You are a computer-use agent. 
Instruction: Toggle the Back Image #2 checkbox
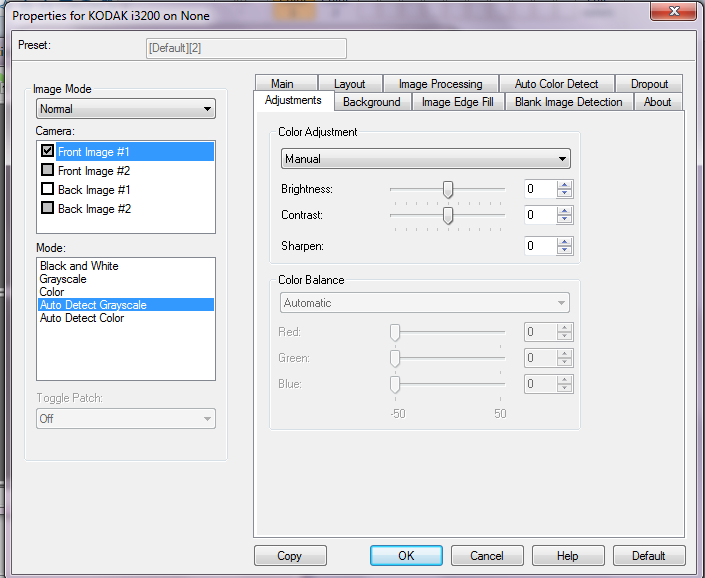[47, 208]
